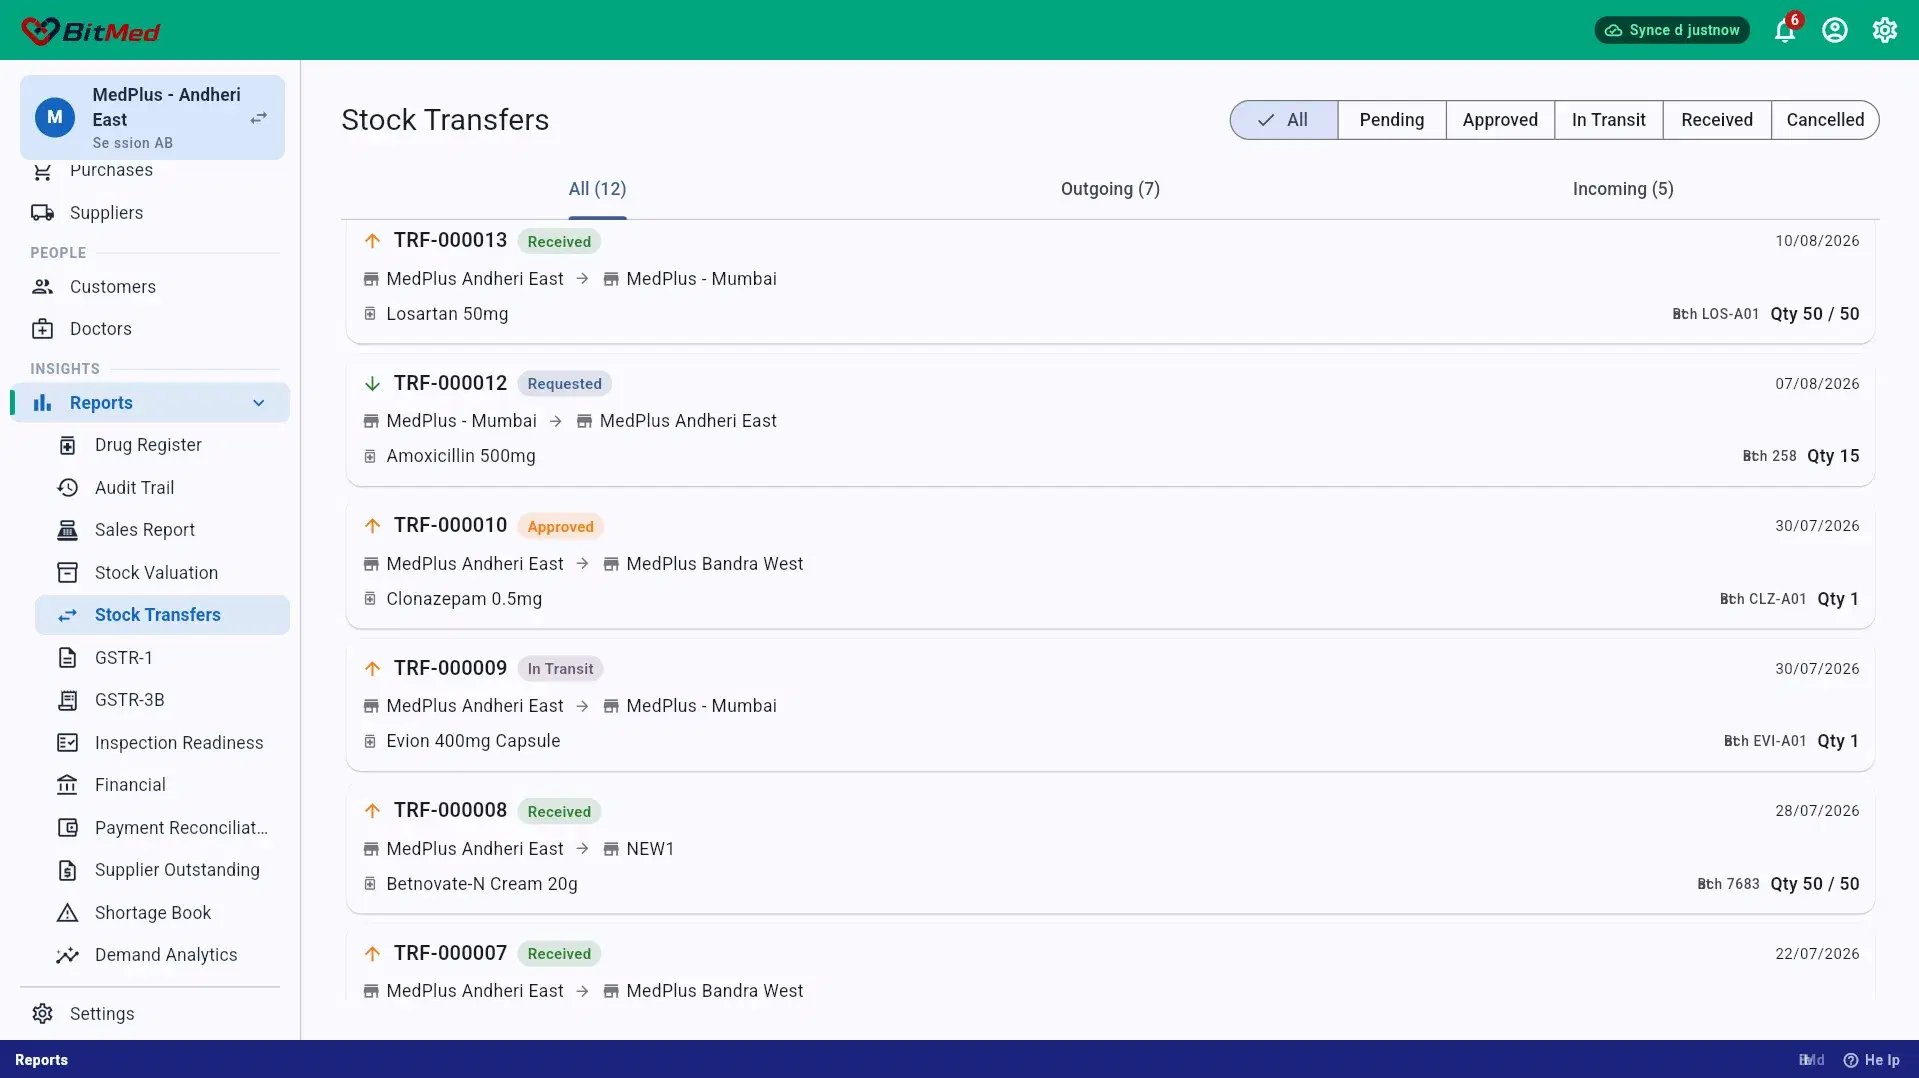
Task: Go to Suppliers page
Action: (x=106, y=213)
